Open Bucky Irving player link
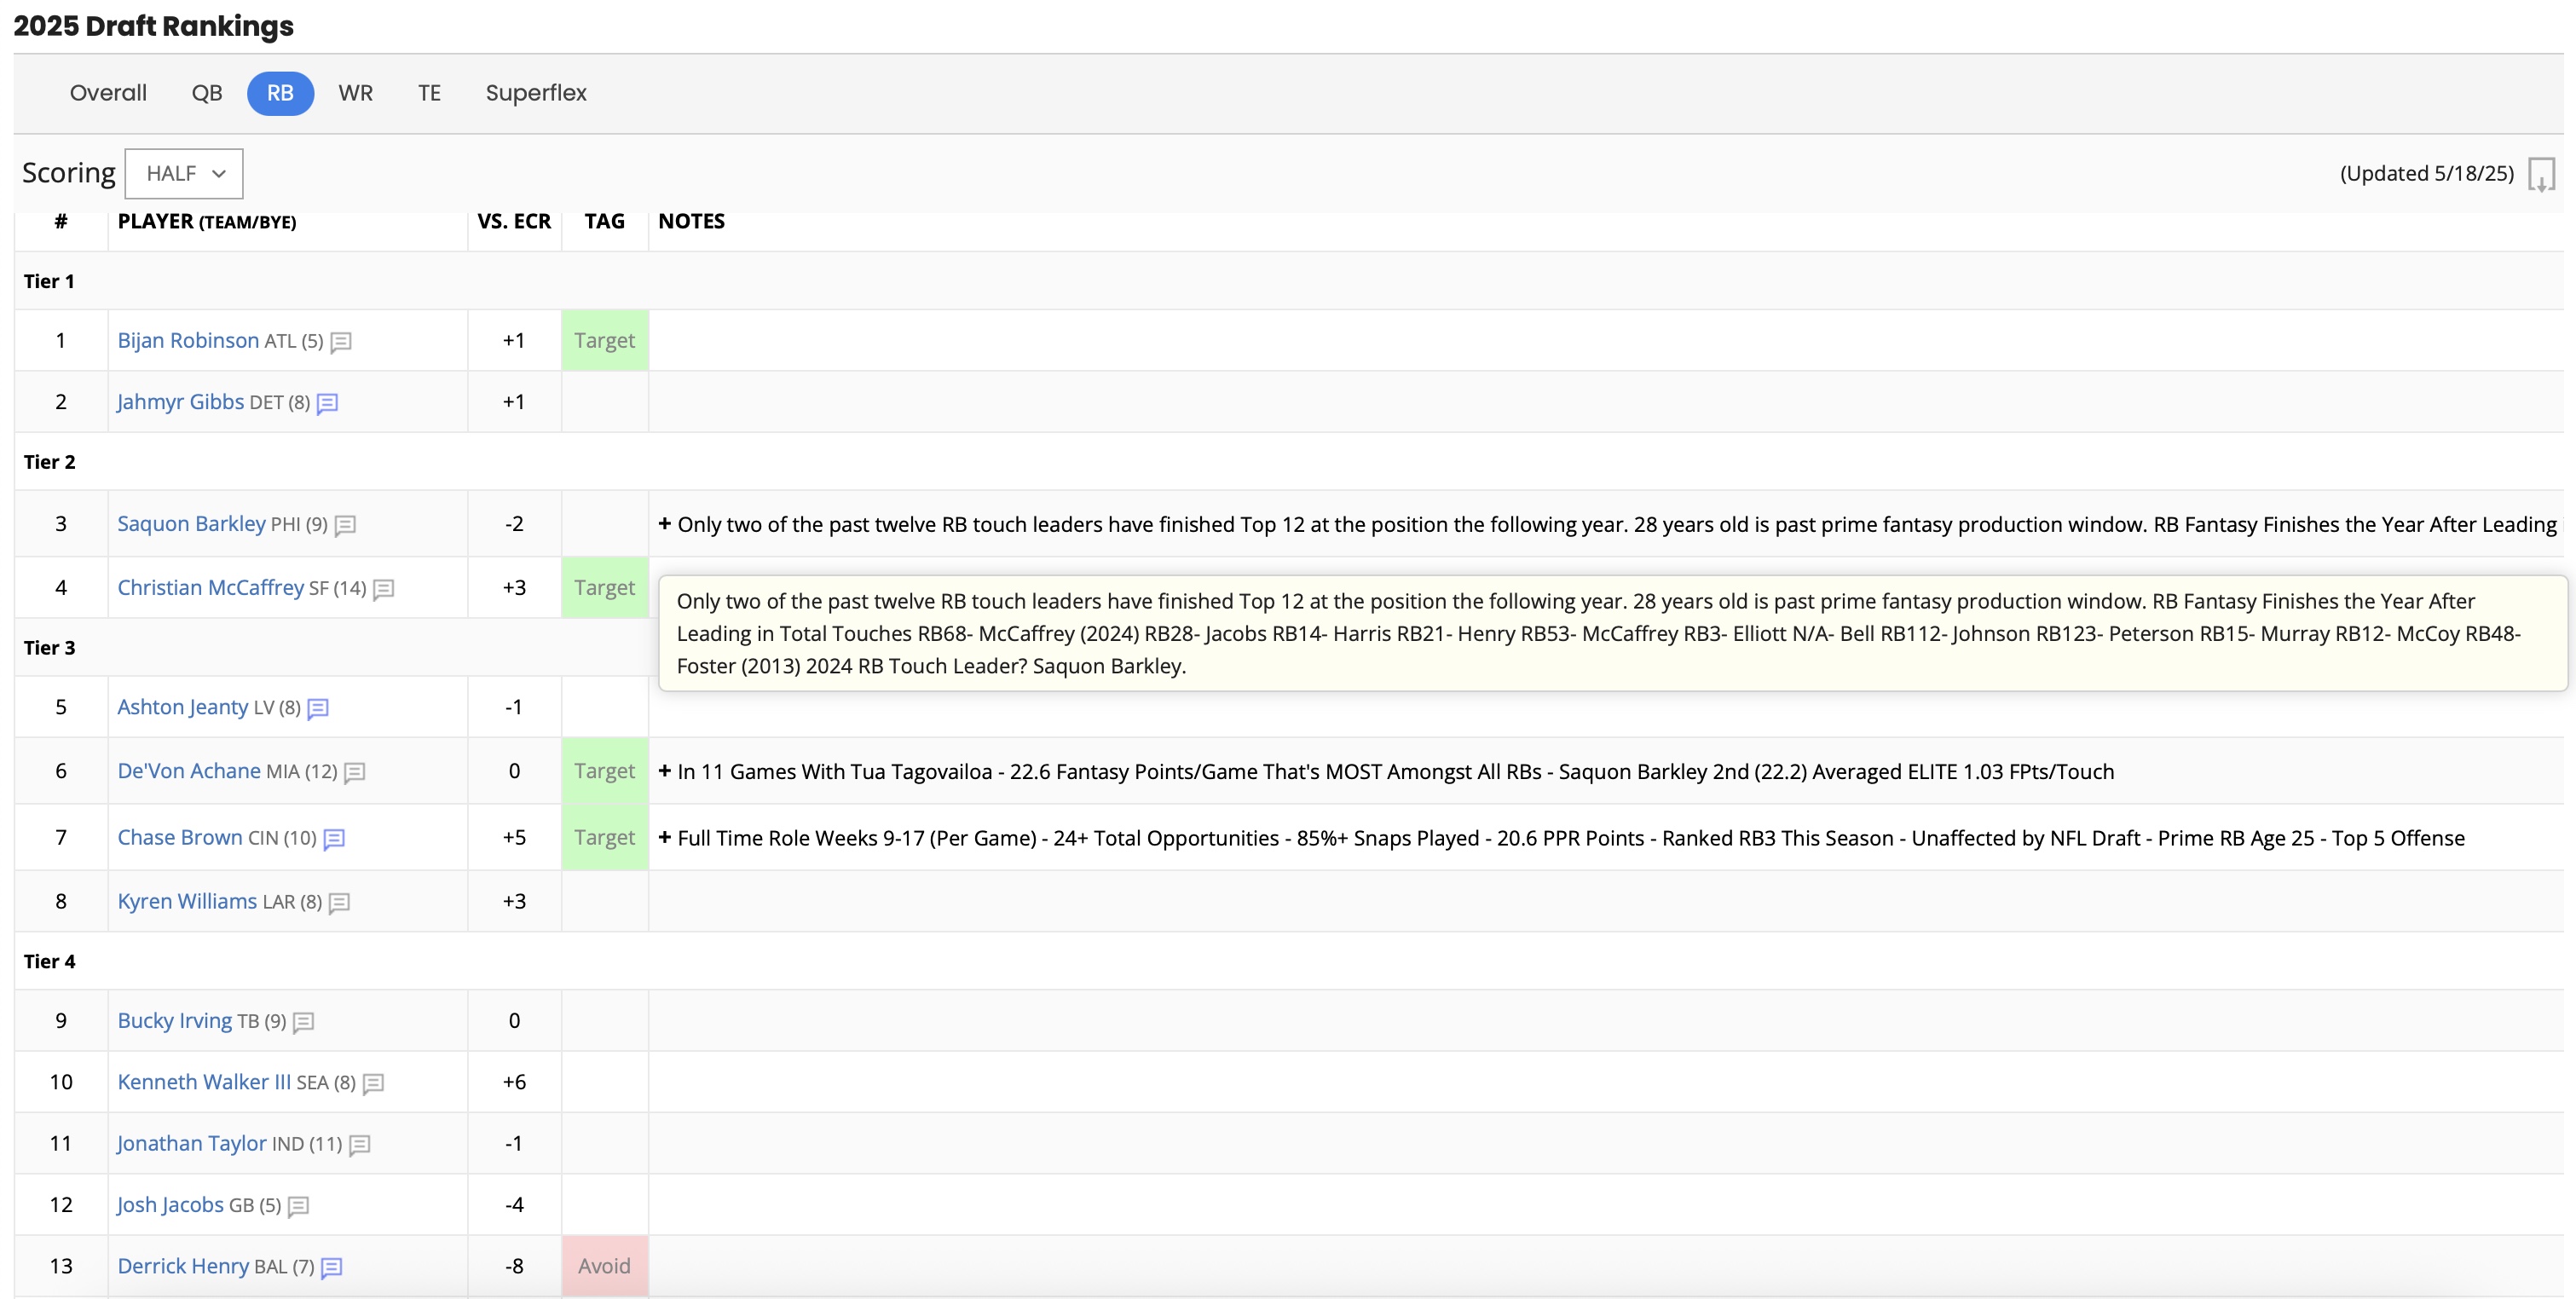Viewport: 2576px width, 1299px height. 174,1020
